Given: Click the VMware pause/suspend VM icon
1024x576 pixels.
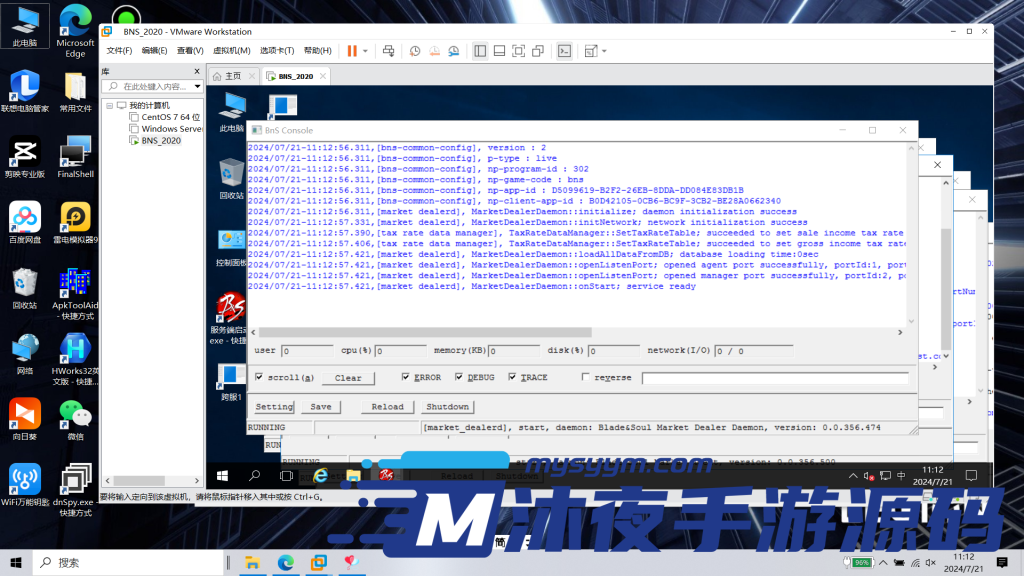Looking at the screenshot, I should (x=351, y=51).
